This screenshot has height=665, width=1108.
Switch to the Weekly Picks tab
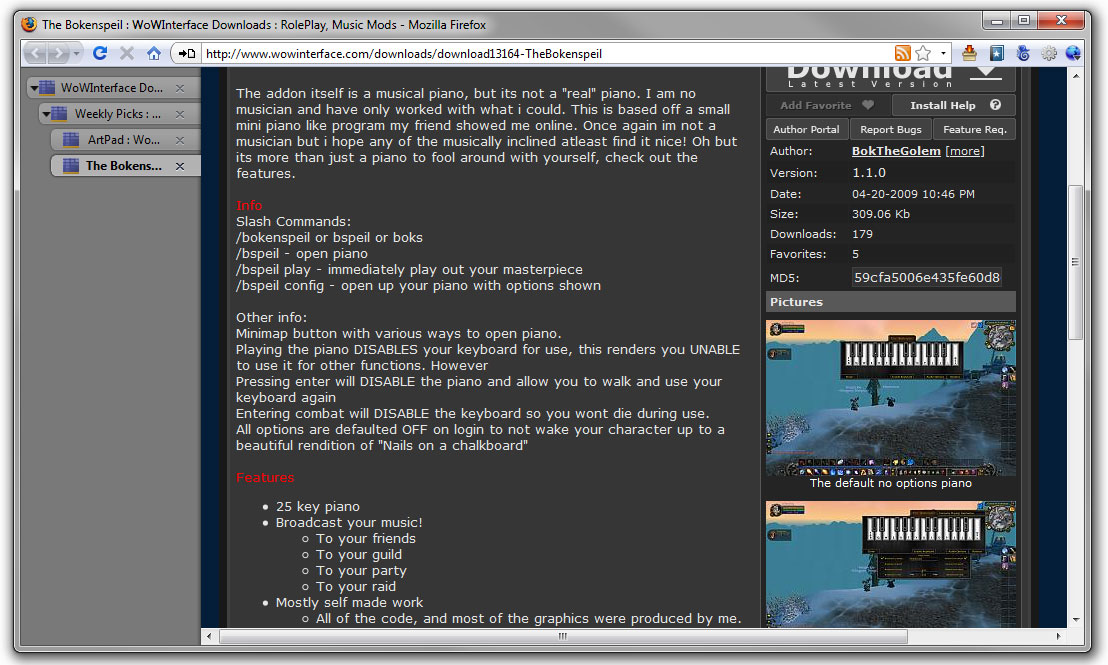[118, 114]
